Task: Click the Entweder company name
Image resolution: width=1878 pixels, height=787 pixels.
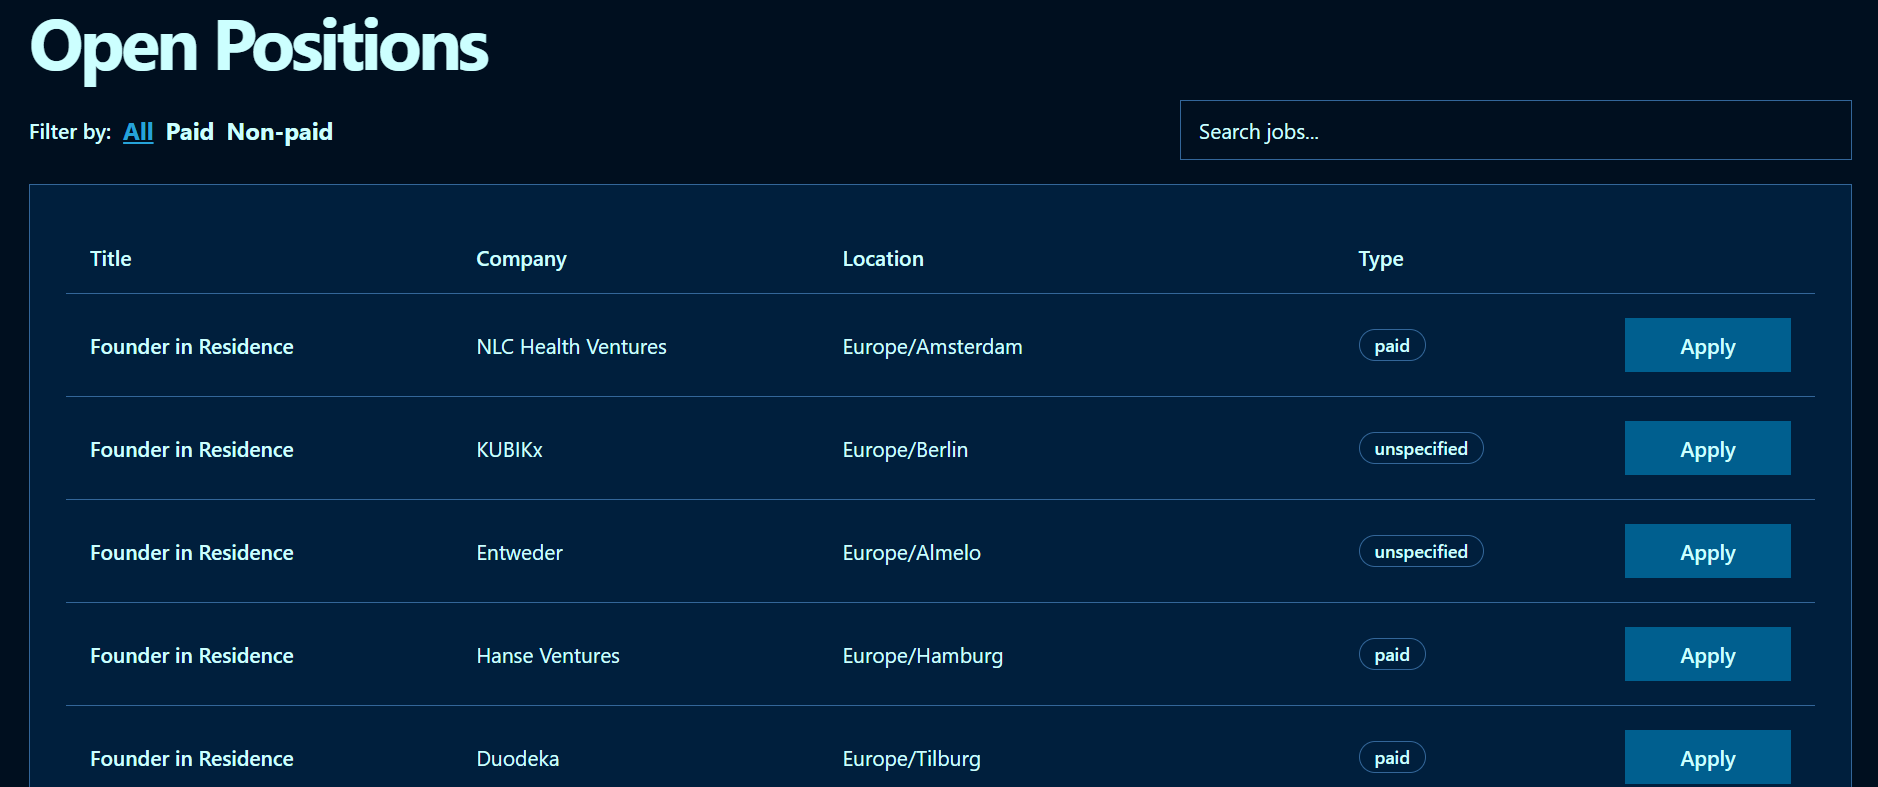Action: pos(519,553)
